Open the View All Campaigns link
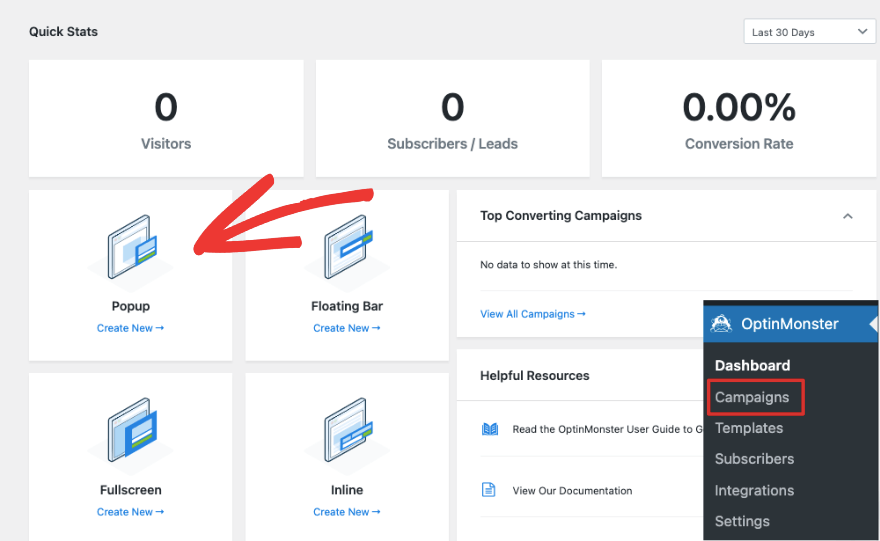 [533, 314]
